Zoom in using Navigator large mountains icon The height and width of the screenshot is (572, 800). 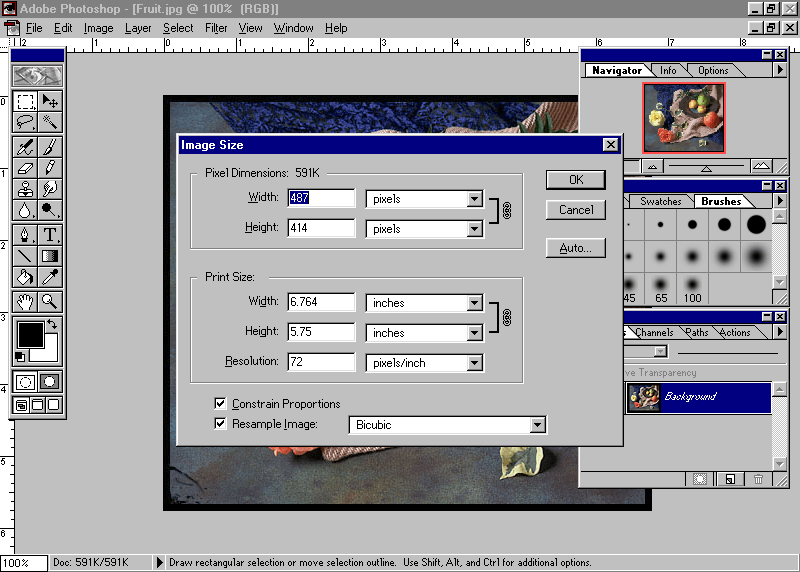761,166
